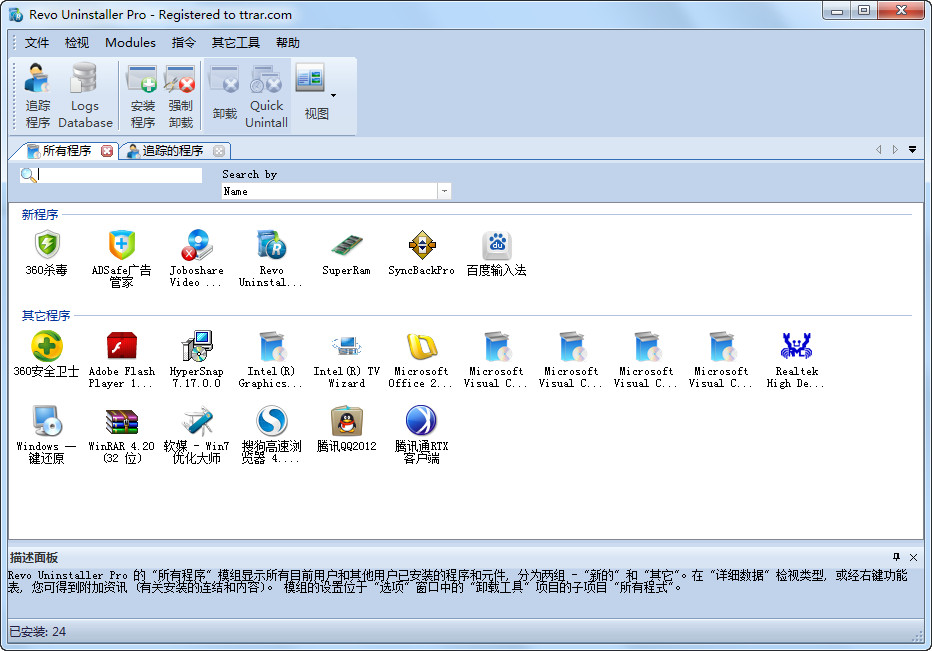The image size is (932, 651).
Task: Click the 描述面板 panel title
Action: [x=34, y=558]
